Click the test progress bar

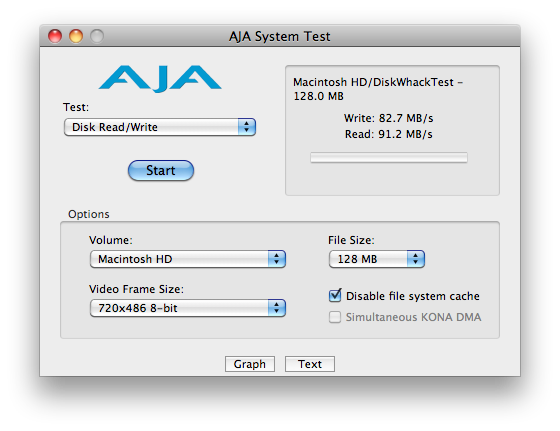pyautogui.click(x=389, y=157)
